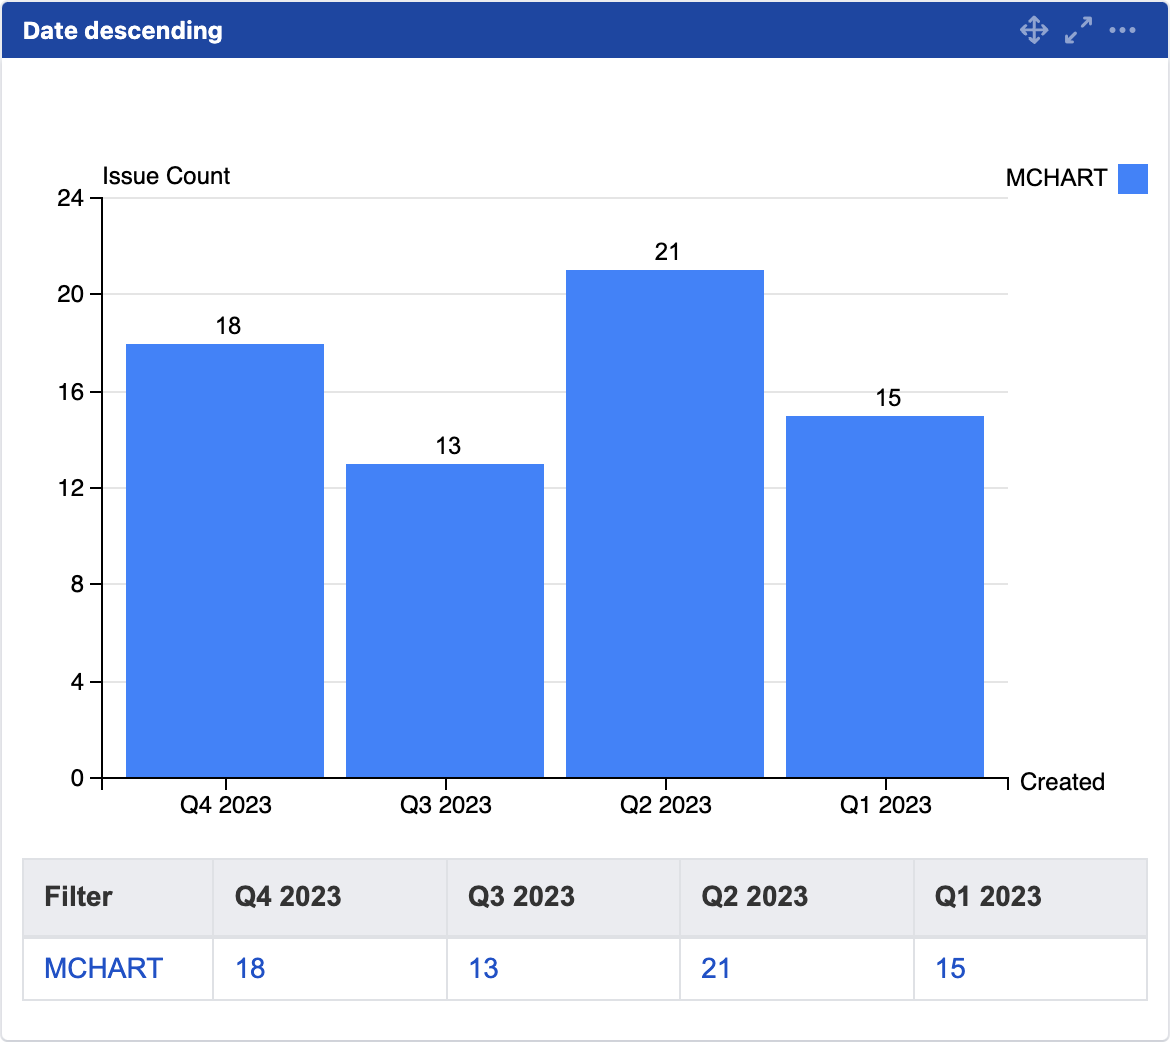Viewport: 1170px width, 1042px height.
Task: Click the value 21 under Q2 2023
Action: [x=716, y=968]
